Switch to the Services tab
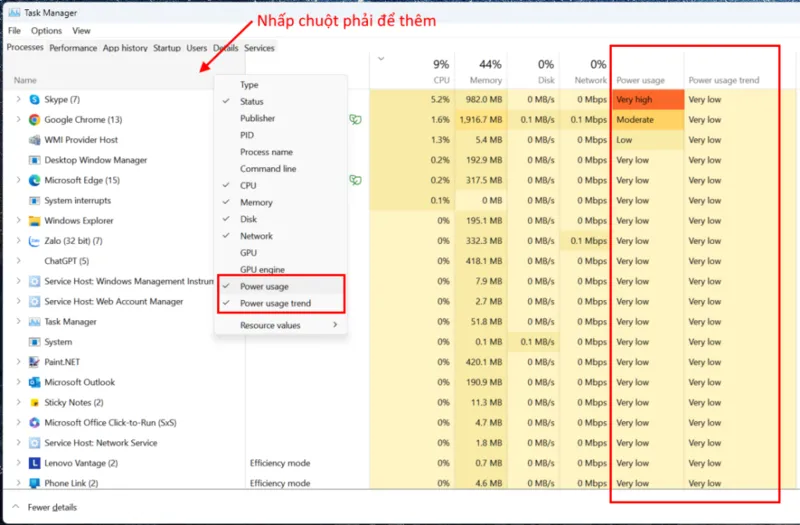This screenshot has width=800, height=525. (259, 48)
